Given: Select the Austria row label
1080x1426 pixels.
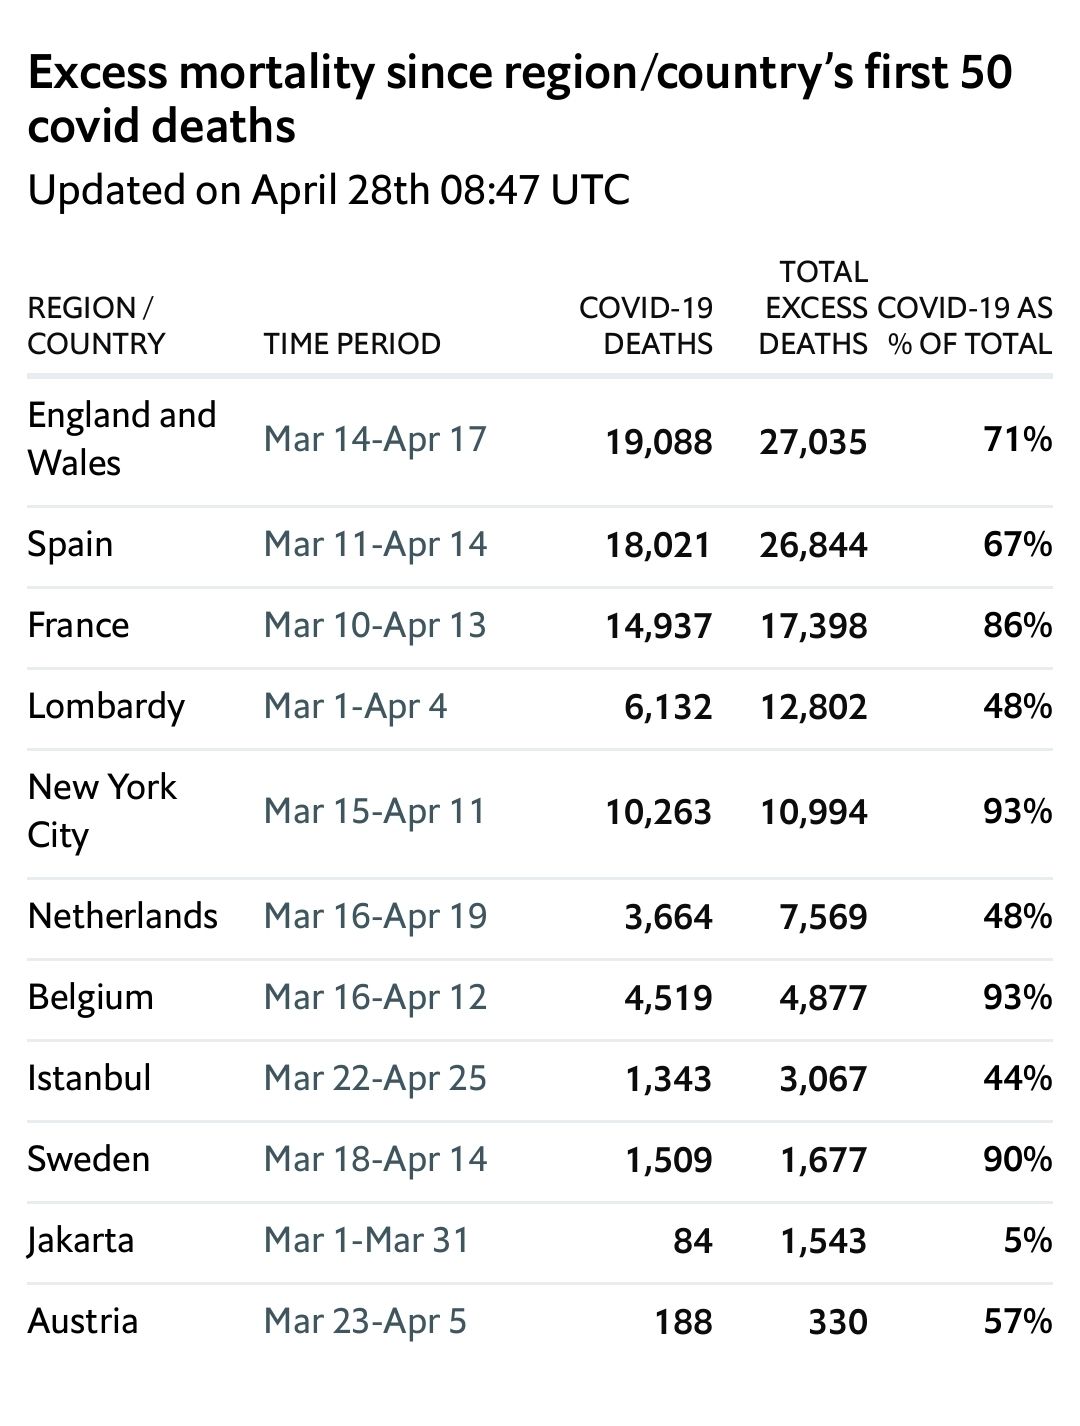Looking at the screenshot, I should pos(82,1321).
